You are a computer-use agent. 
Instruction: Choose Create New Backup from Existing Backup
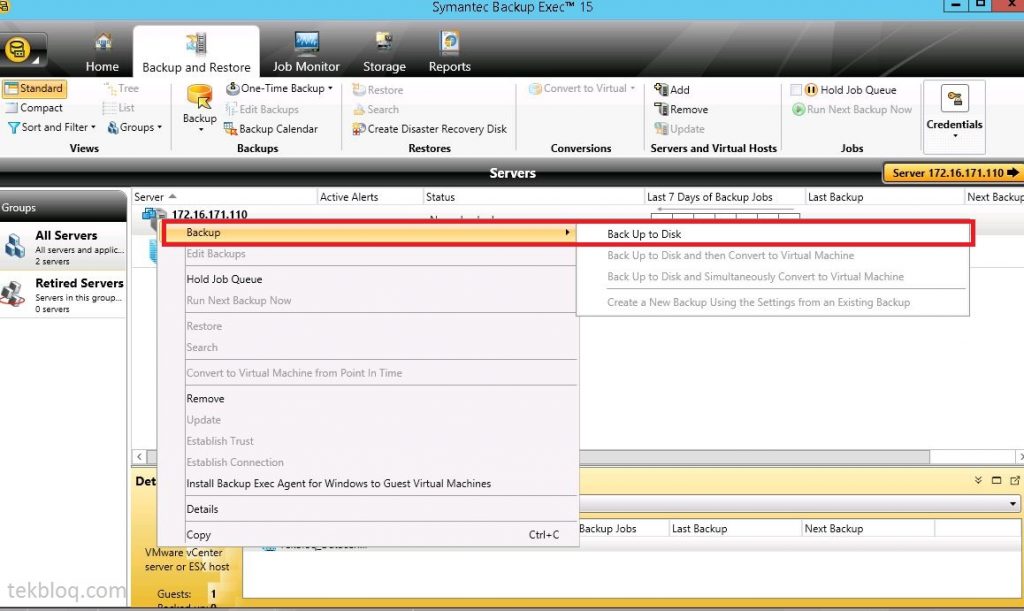[x=758, y=302]
